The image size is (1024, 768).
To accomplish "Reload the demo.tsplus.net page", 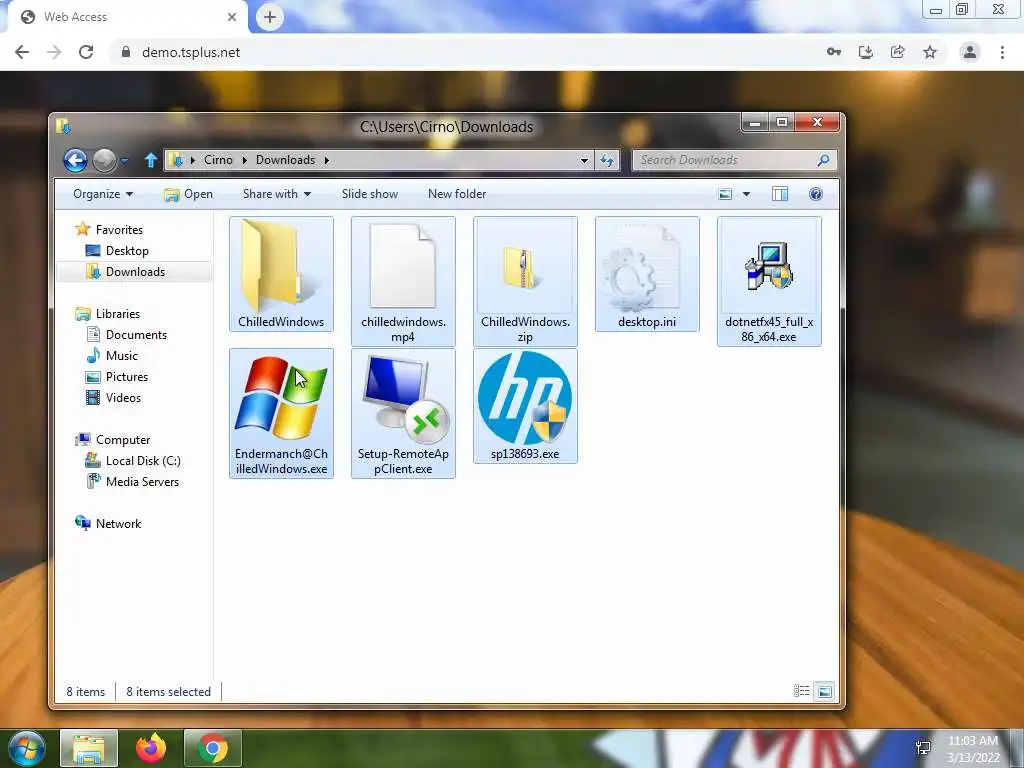I will [x=86, y=52].
